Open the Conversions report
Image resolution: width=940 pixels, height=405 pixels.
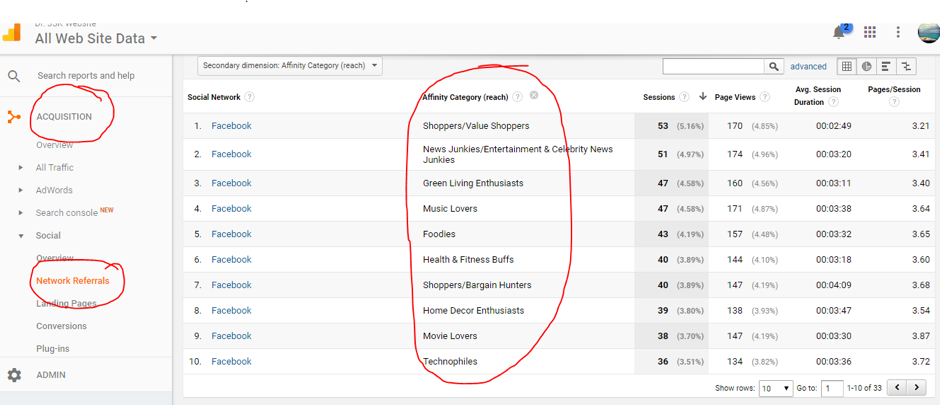[x=61, y=326]
